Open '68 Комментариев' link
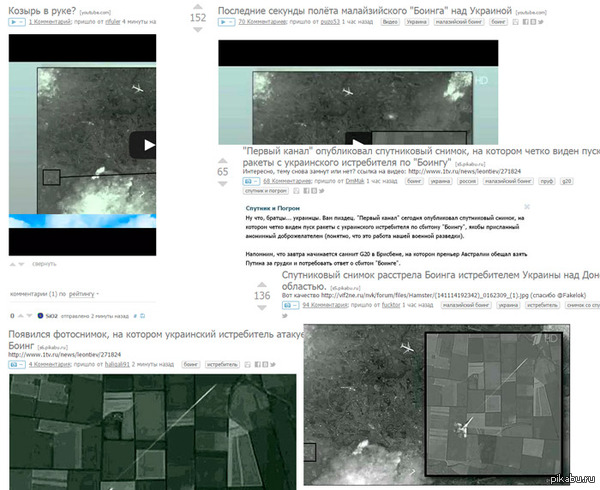Image resolution: width=600 pixels, height=490 pixels. click(287, 181)
